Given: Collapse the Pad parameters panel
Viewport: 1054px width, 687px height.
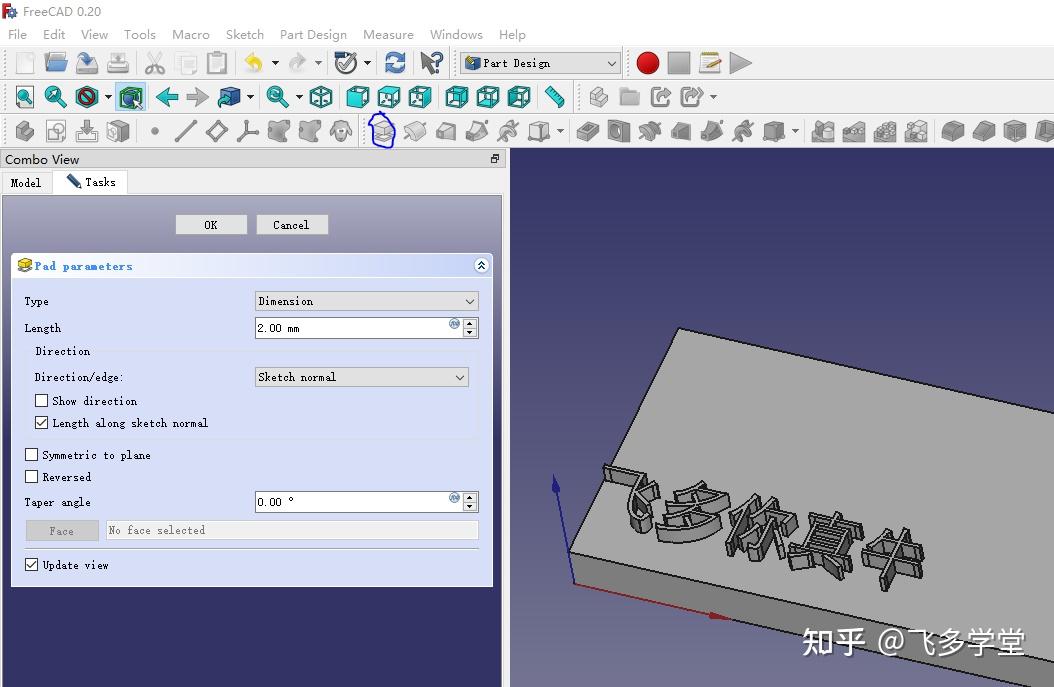Looking at the screenshot, I should [481, 266].
